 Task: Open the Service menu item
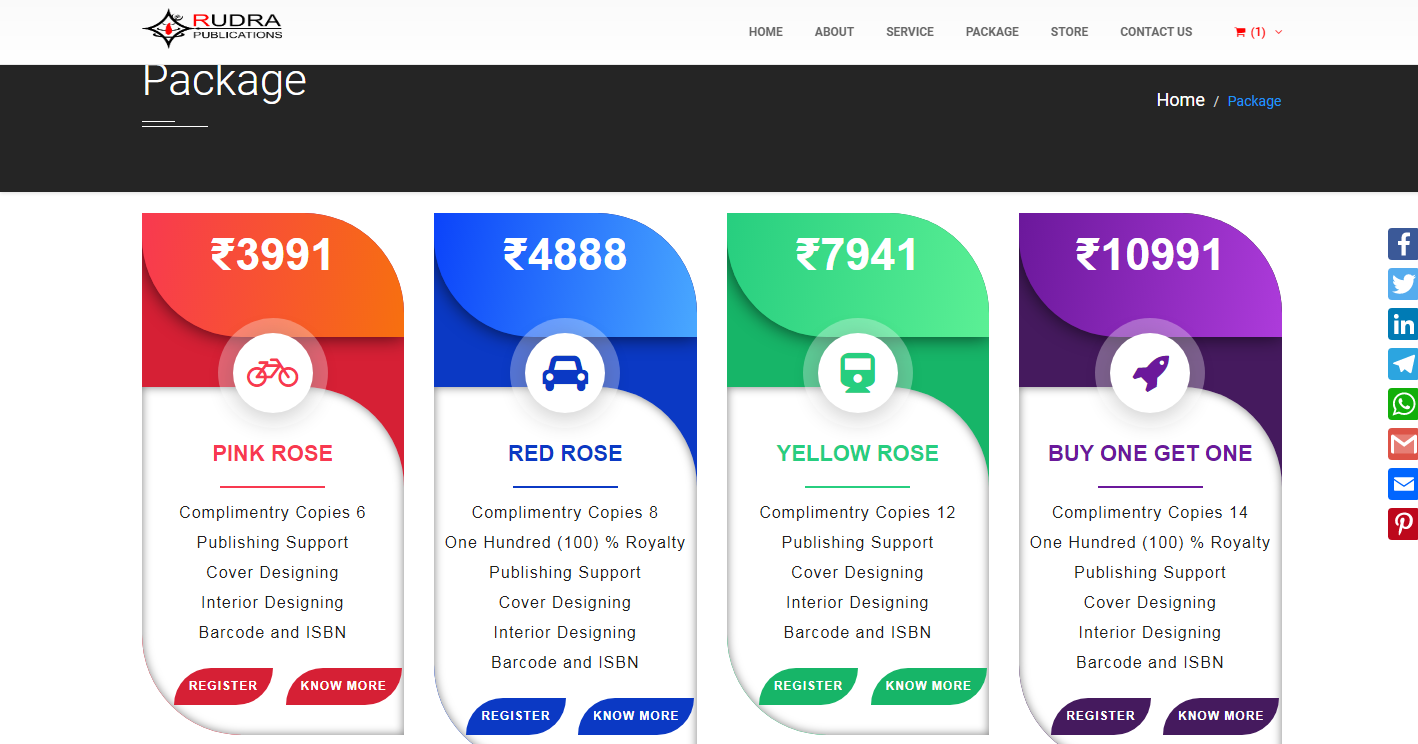[x=909, y=32]
